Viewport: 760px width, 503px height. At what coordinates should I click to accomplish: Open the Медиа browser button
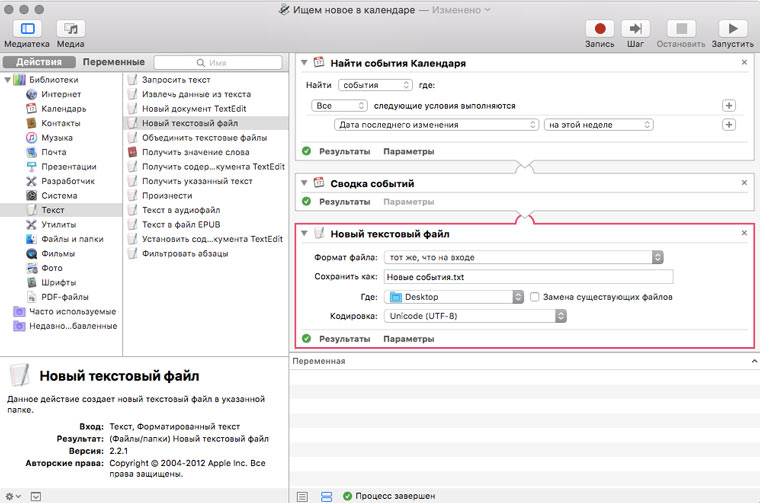pyautogui.click(x=71, y=29)
